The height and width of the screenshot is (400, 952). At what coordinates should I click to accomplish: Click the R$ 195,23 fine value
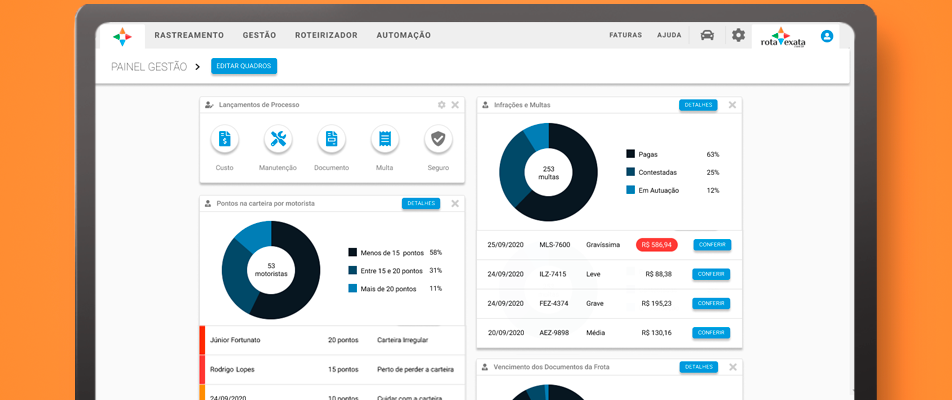tap(656, 303)
